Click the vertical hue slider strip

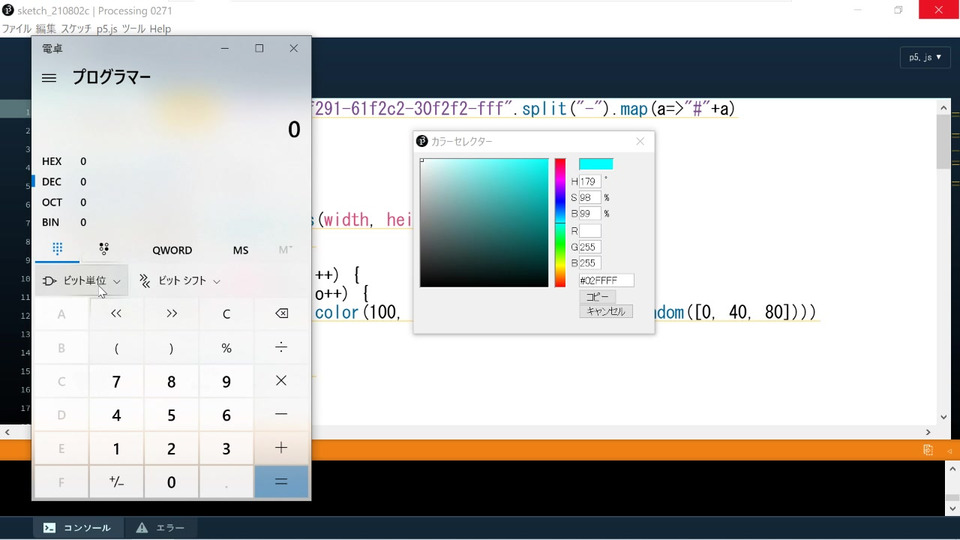pos(560,222)
